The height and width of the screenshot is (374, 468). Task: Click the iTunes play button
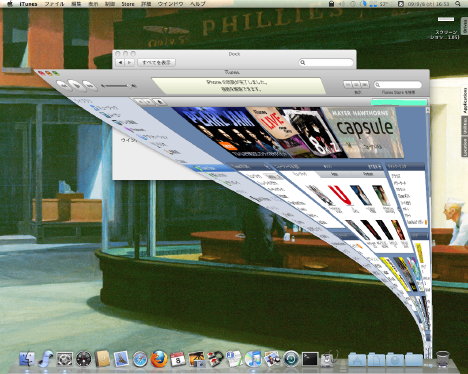coord(77,85)
